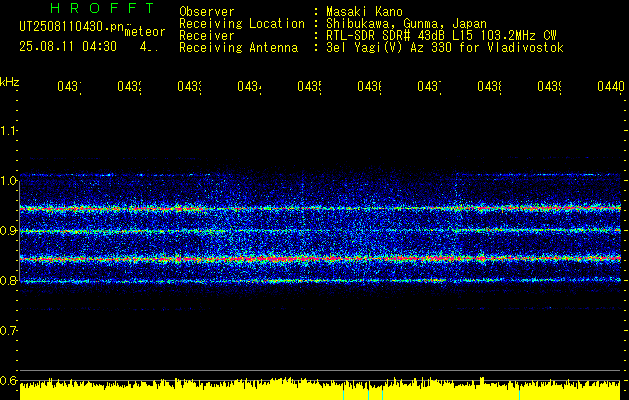Click the antenna text 3el Yagi(V) Az 330
Image resolution: width=629 pixels, height=400 pixels.
point(390,48)
